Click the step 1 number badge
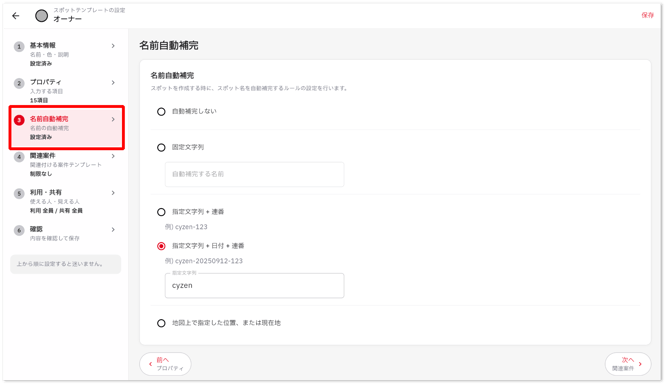 pyautogui.click(x=19, y=46)
